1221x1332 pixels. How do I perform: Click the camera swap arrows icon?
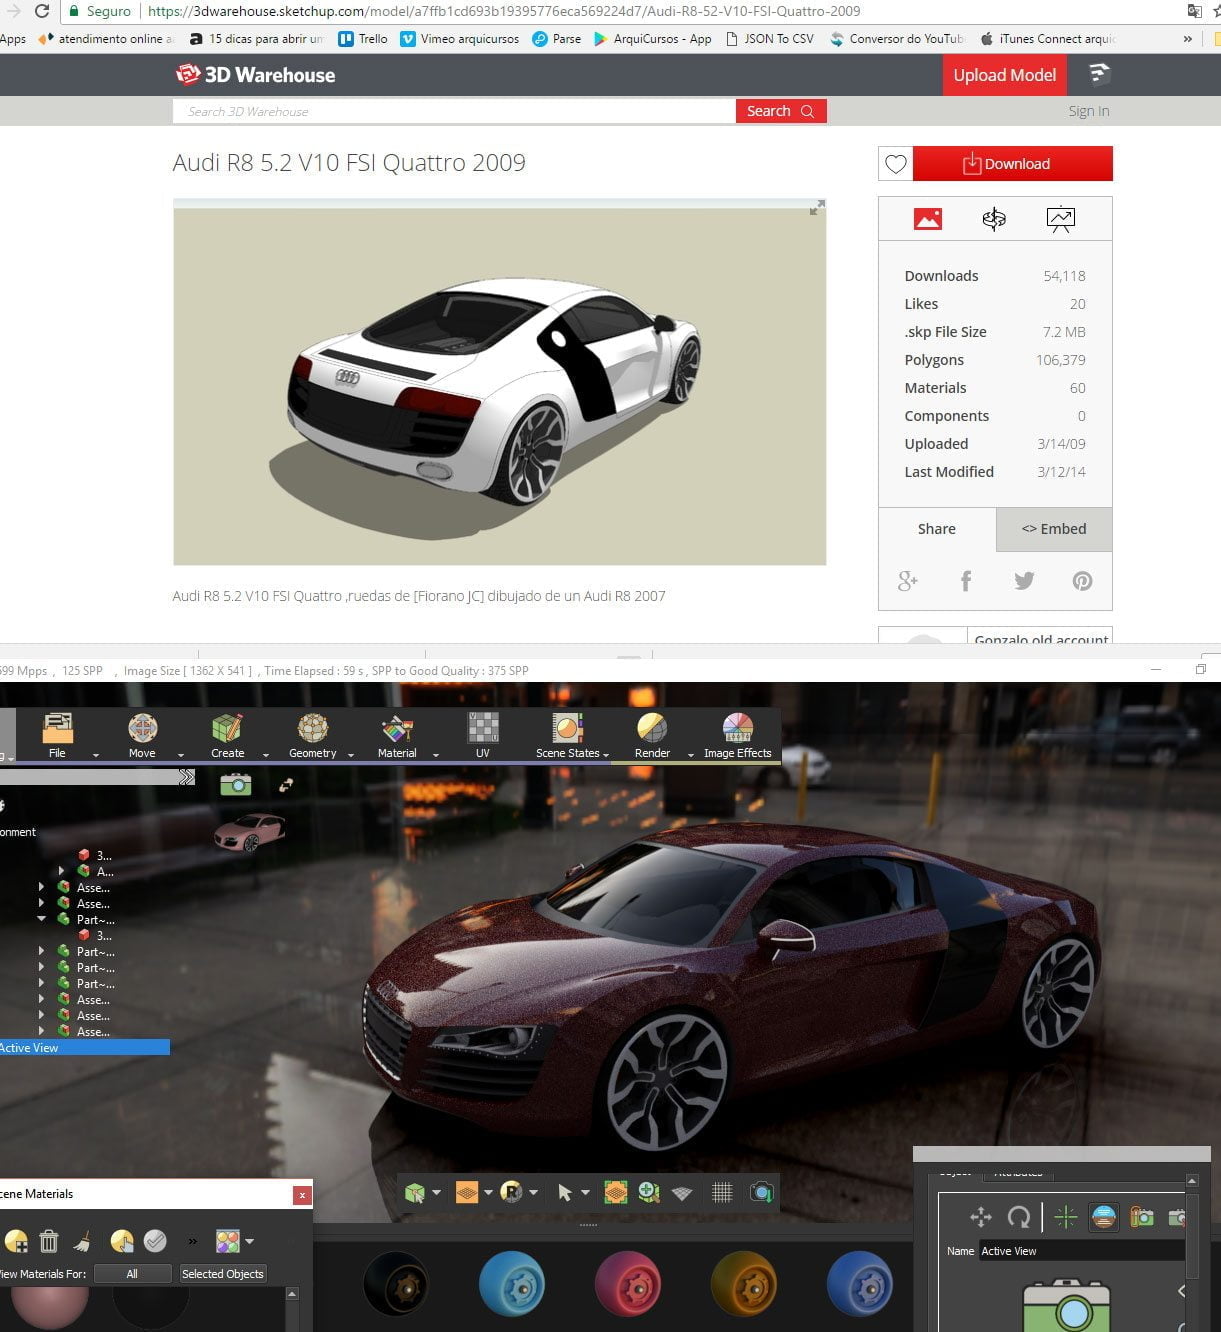click(286, 785)
